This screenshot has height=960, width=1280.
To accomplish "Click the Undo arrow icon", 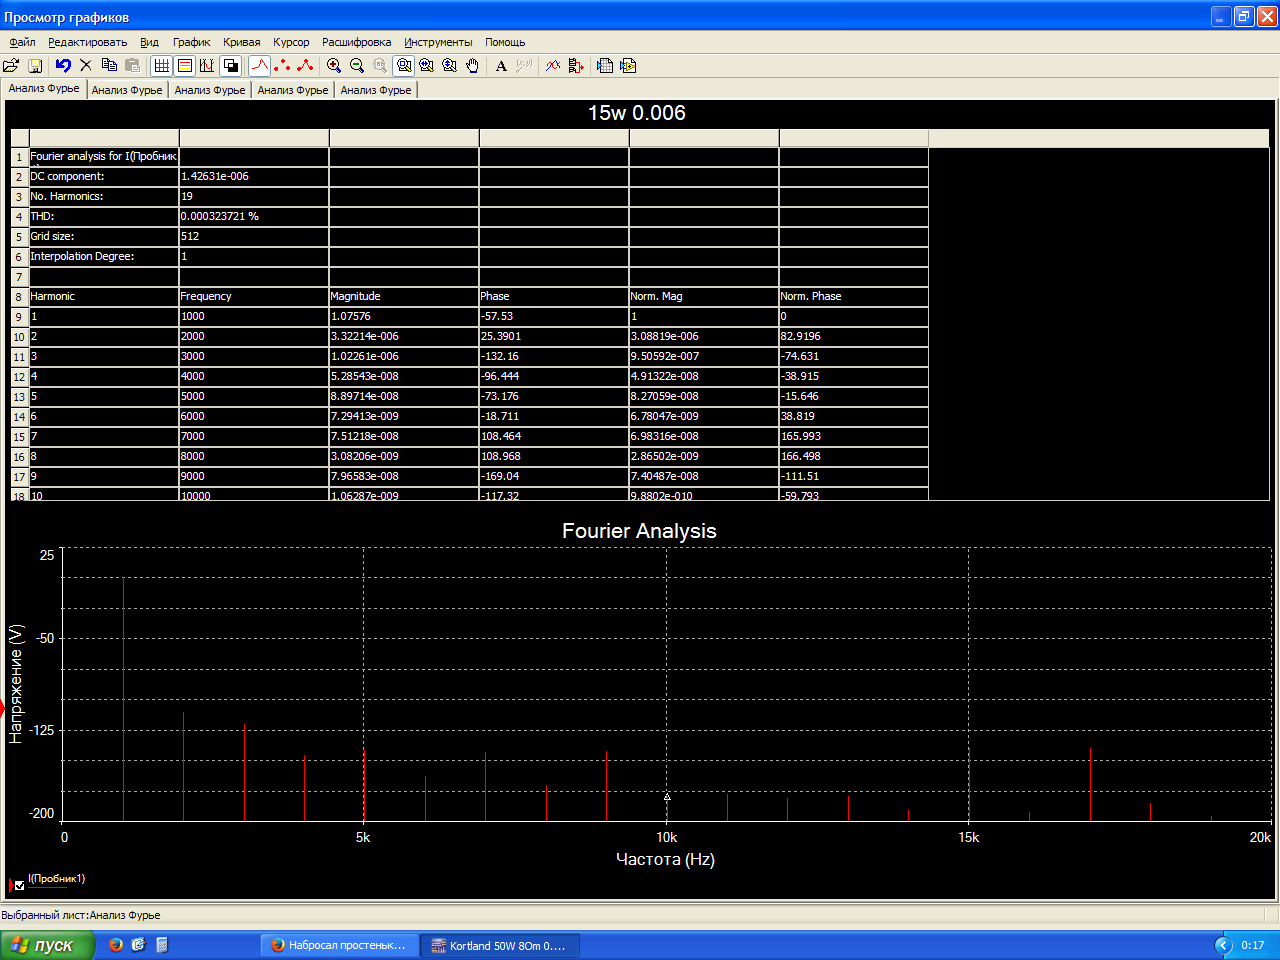I will click(x=63, y=66).
